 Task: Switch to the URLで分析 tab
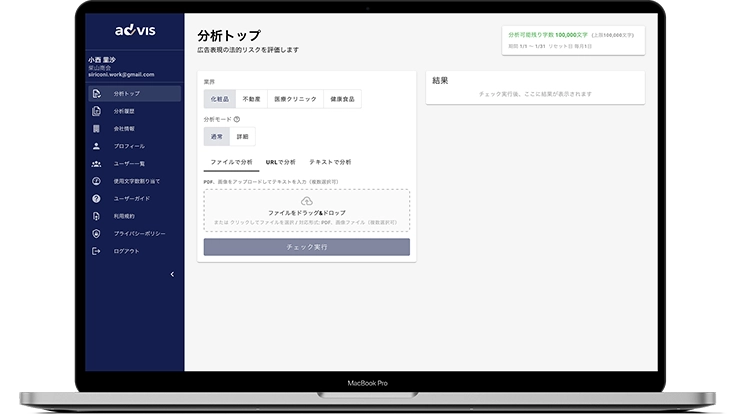click(280, 161)
